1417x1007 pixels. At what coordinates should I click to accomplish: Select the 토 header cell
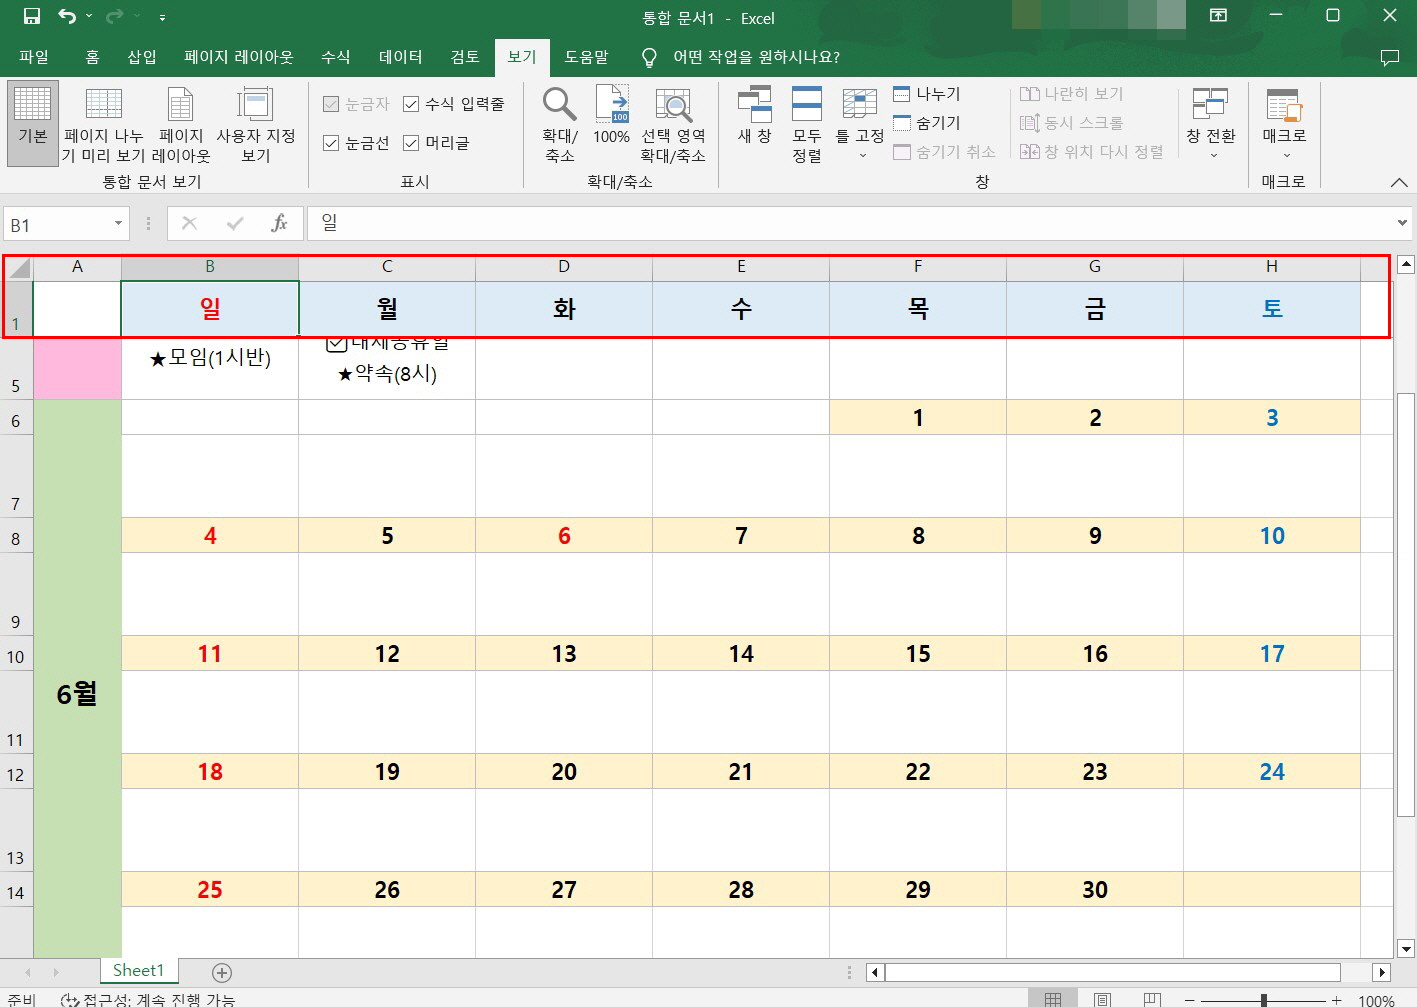coord(1272,308)
